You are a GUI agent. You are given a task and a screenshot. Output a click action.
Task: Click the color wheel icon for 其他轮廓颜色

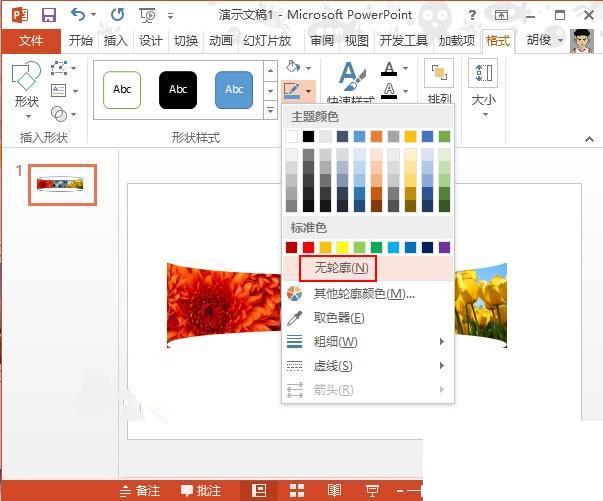pos(295,294)
